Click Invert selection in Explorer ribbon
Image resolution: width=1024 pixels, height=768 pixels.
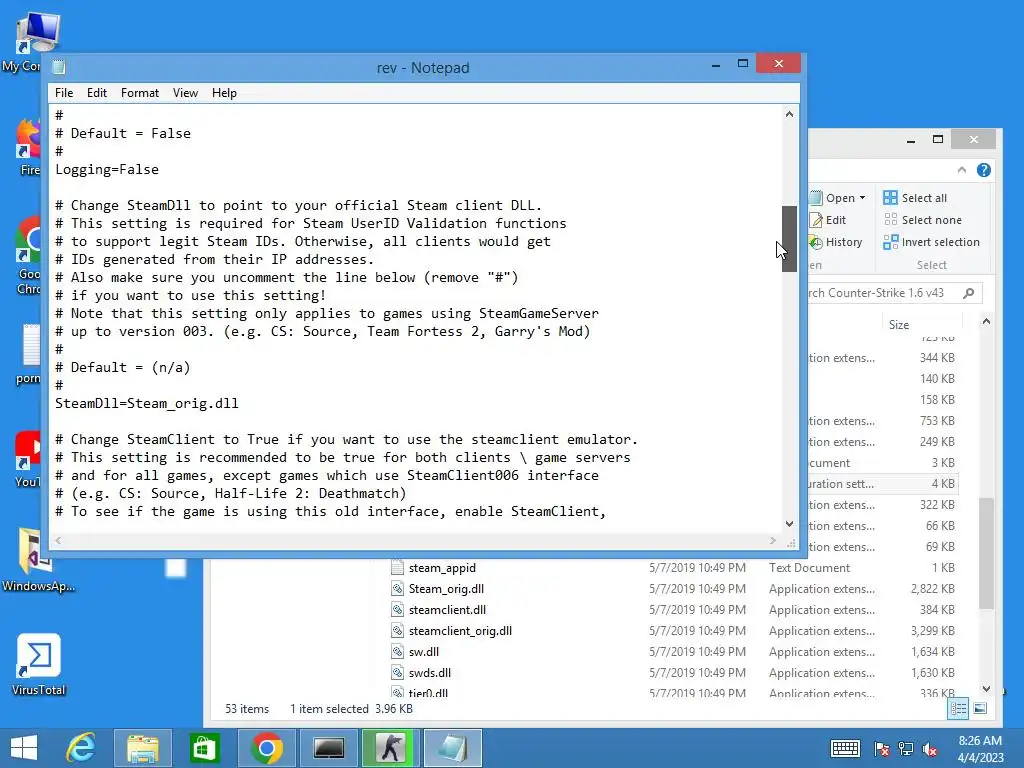[x=931, y=242]
